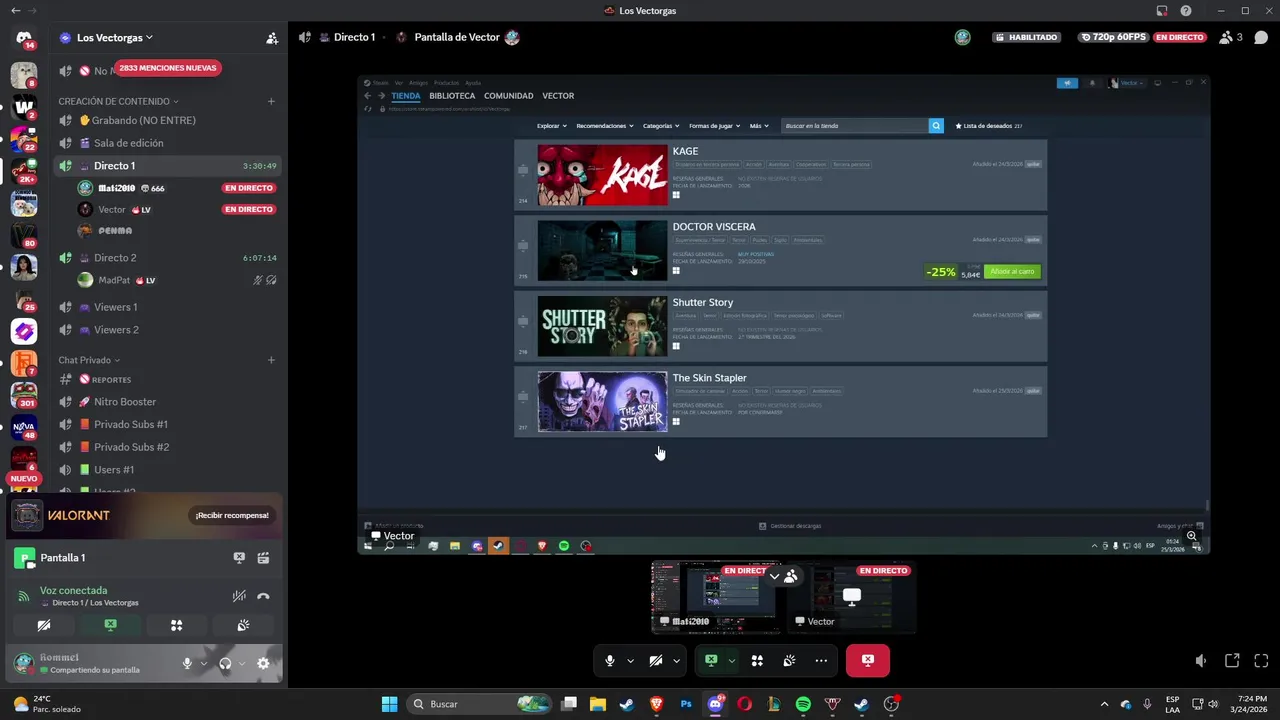Viewport: 1280px width, 720px height.
Task: Open the NOVA server icon
Action: pos(24,427)
